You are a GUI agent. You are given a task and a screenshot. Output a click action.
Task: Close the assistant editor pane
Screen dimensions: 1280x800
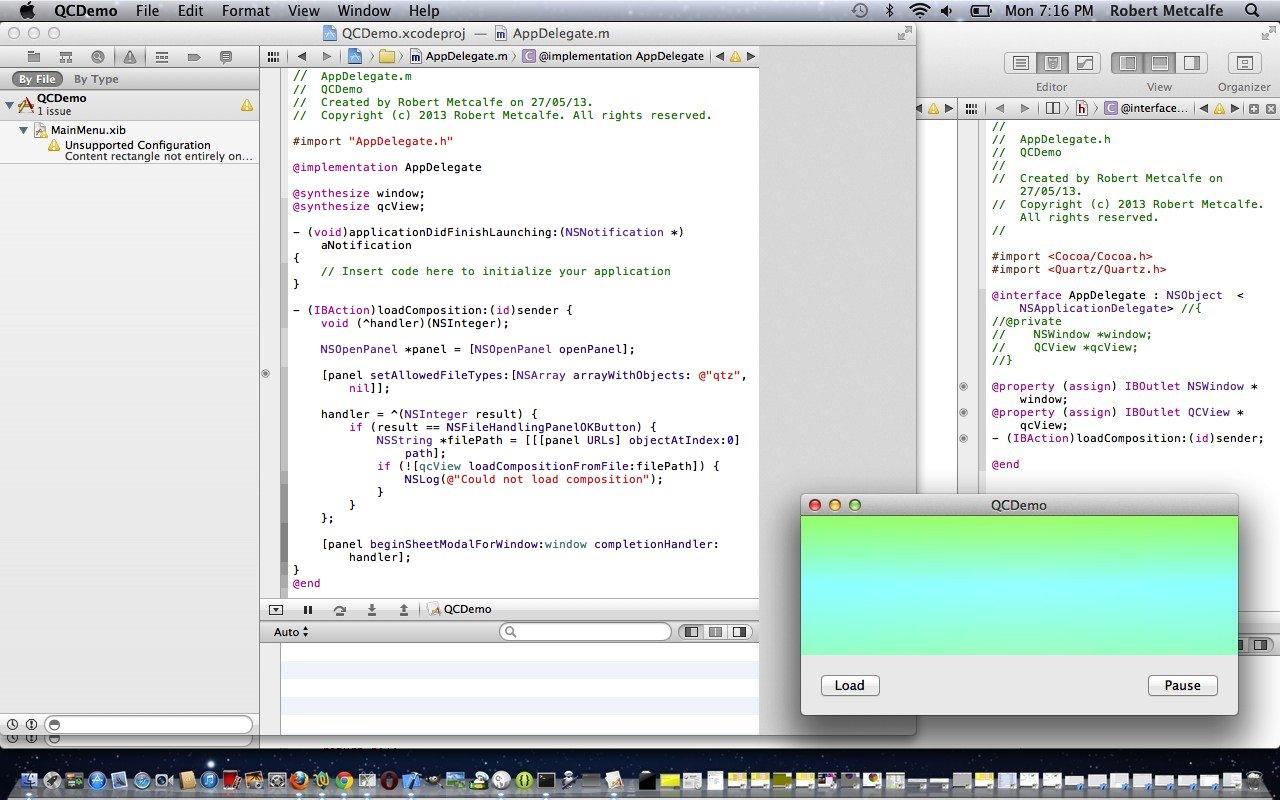1271,108
